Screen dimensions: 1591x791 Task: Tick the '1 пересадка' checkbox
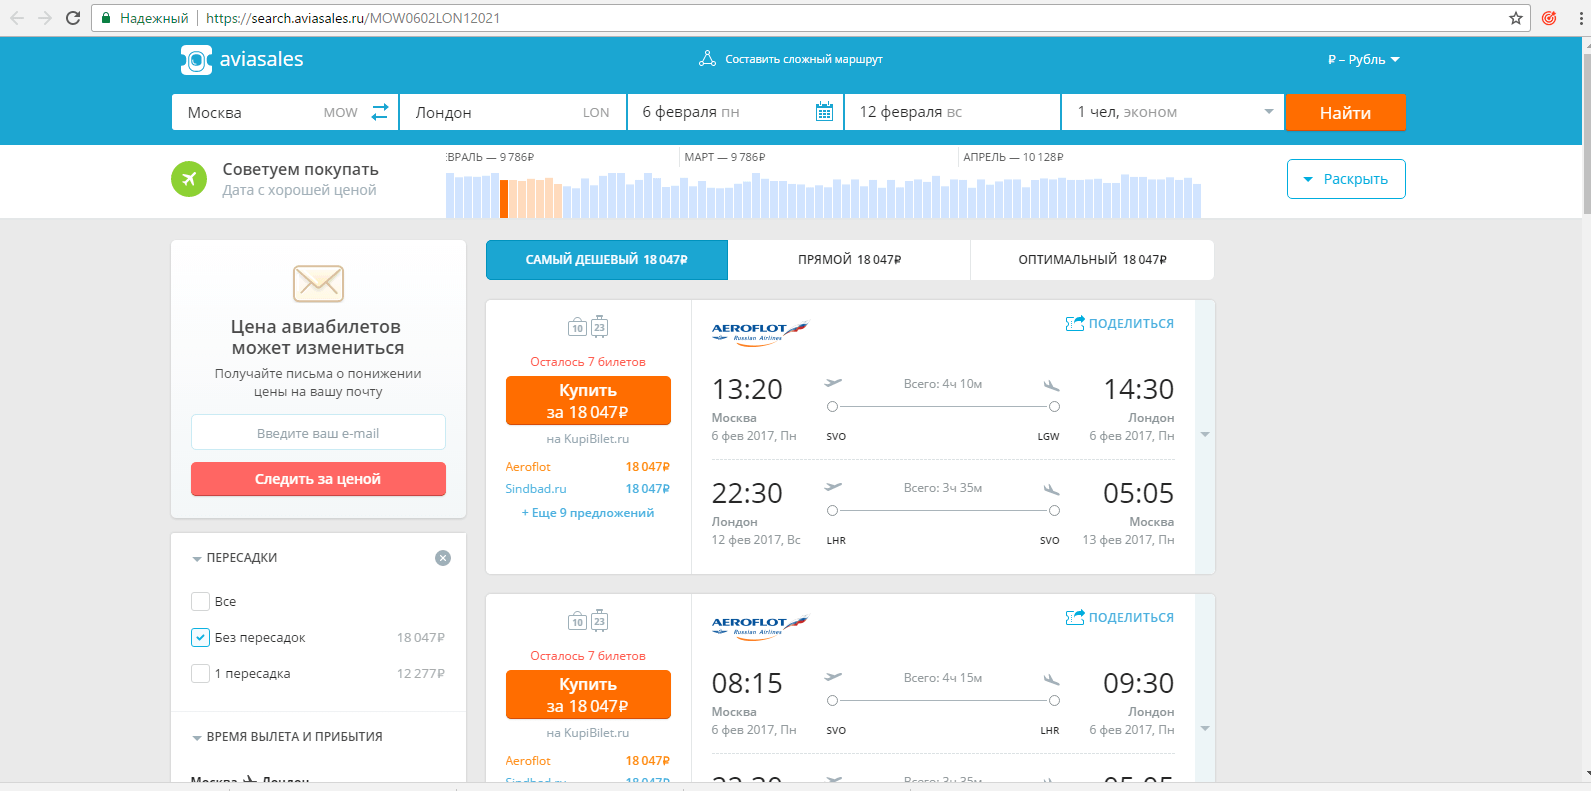point(200,673)
